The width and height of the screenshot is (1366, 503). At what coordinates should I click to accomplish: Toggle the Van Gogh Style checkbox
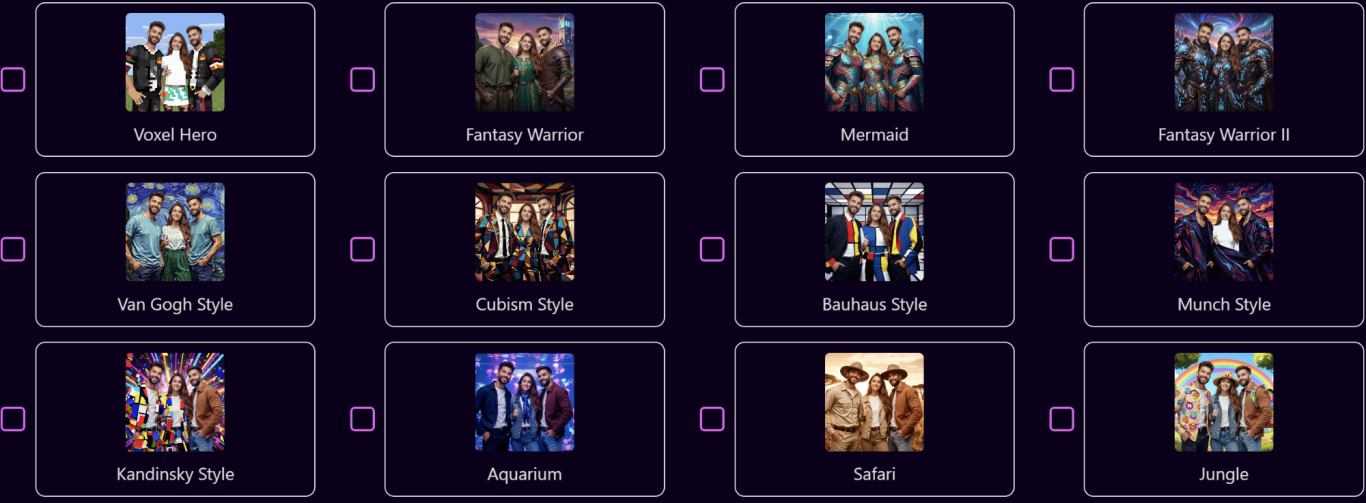[x=12, y=249]
